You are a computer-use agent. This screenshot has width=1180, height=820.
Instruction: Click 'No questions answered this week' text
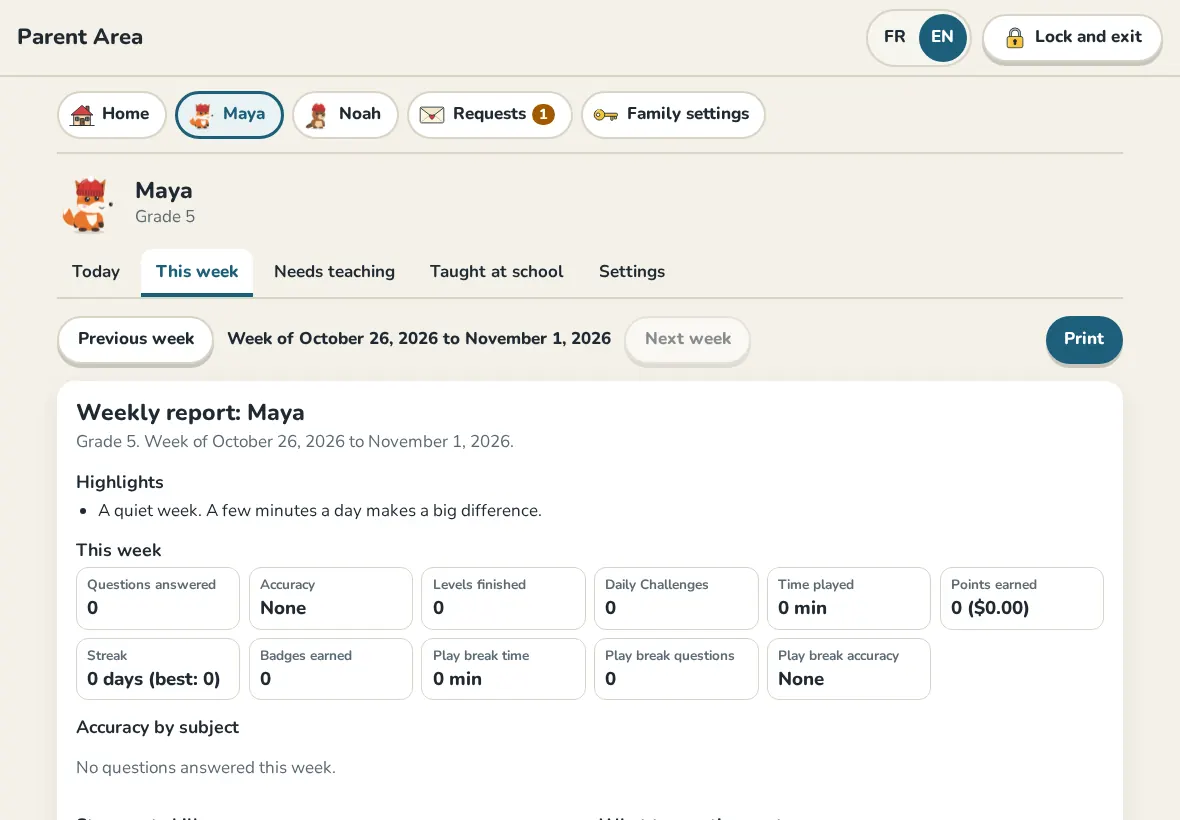pyautogui.click(x=205, y=767)
